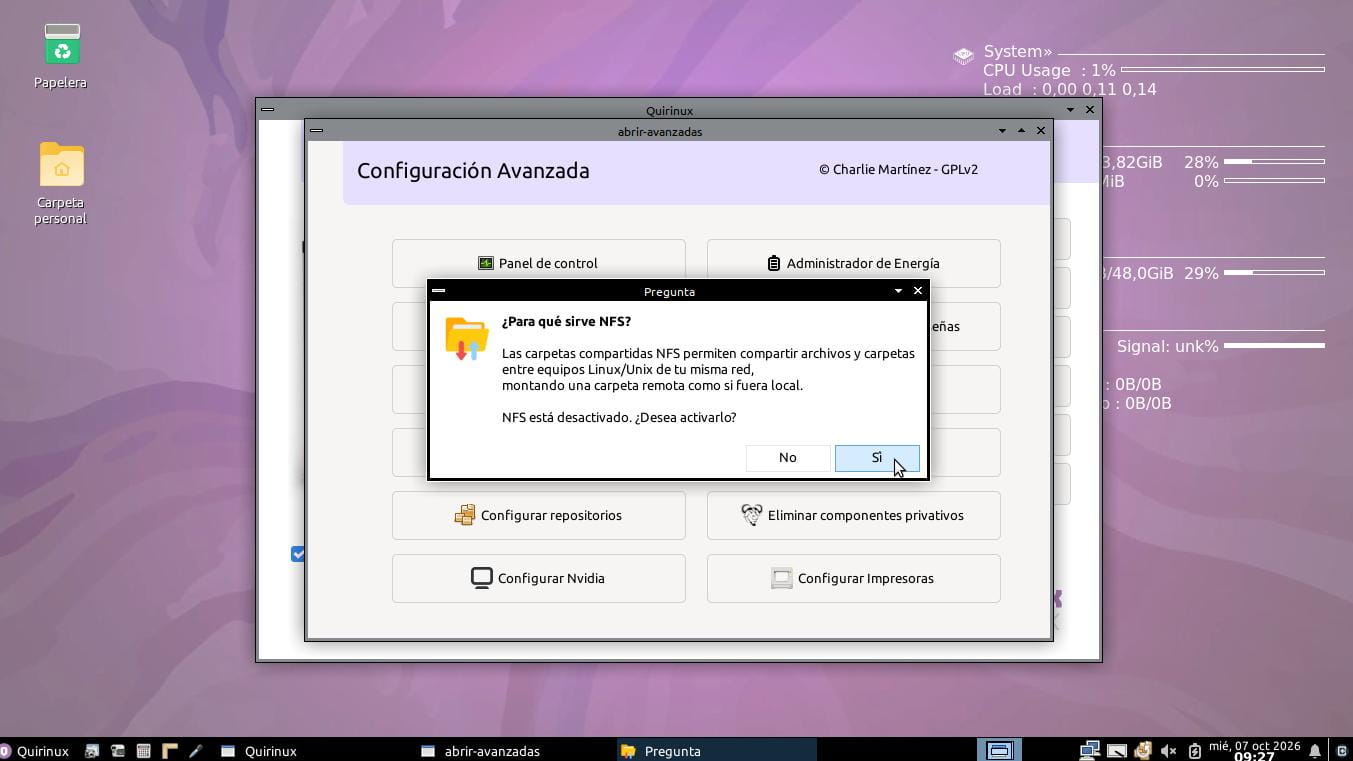Open Administrador de Energía
This screenshot has width=1353, height=761.
[853, 263]
